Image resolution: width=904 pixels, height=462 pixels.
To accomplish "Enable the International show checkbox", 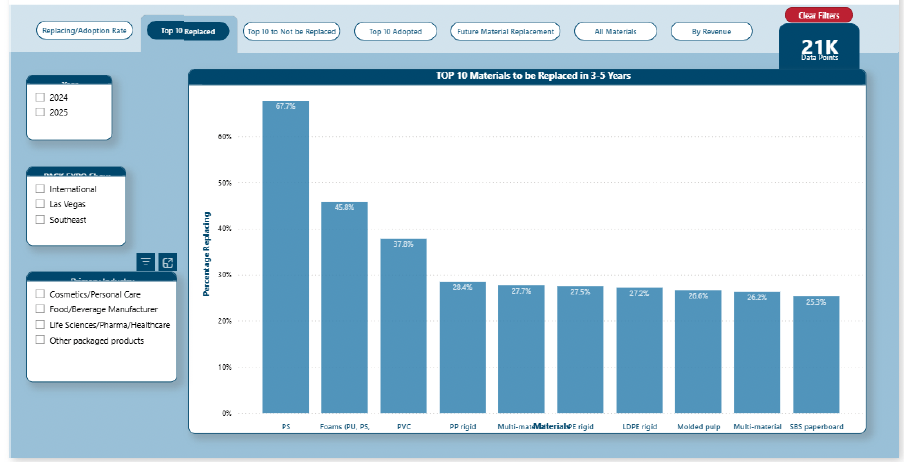I will (40, 189).
